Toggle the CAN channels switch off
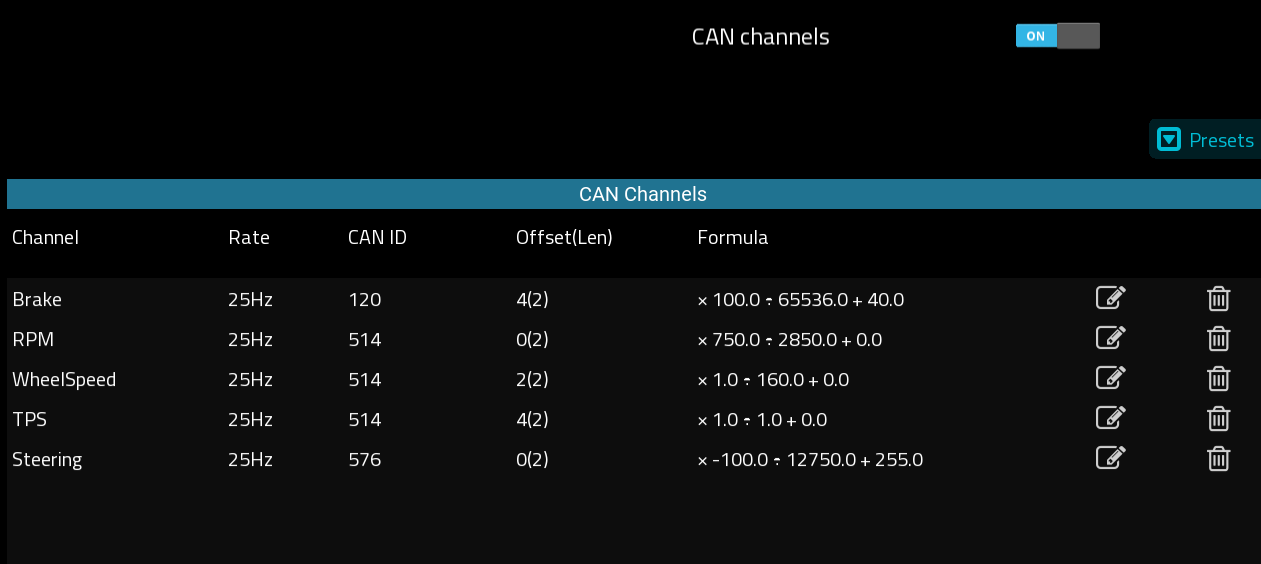Viewport: 1261px width, 564px height. [x=1057, y=36]
